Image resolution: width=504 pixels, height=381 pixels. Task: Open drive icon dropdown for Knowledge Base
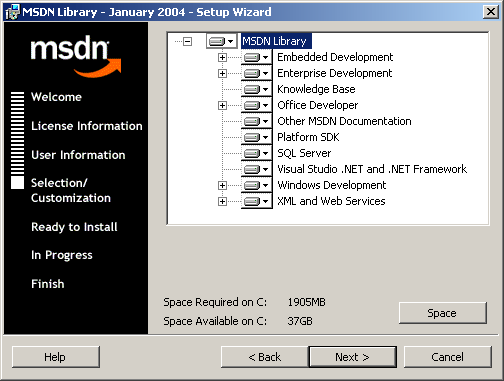tap(256, 89)
